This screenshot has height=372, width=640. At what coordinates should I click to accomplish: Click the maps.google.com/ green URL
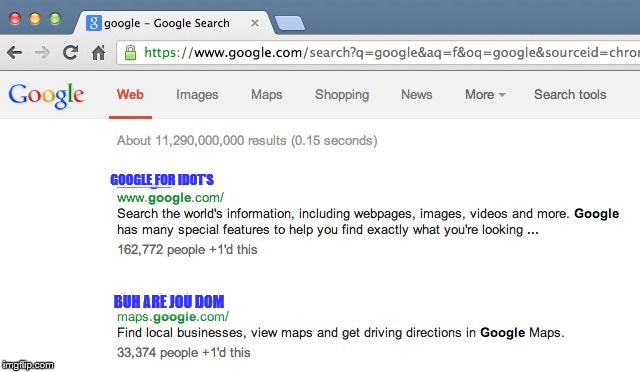tap(173, 317)
